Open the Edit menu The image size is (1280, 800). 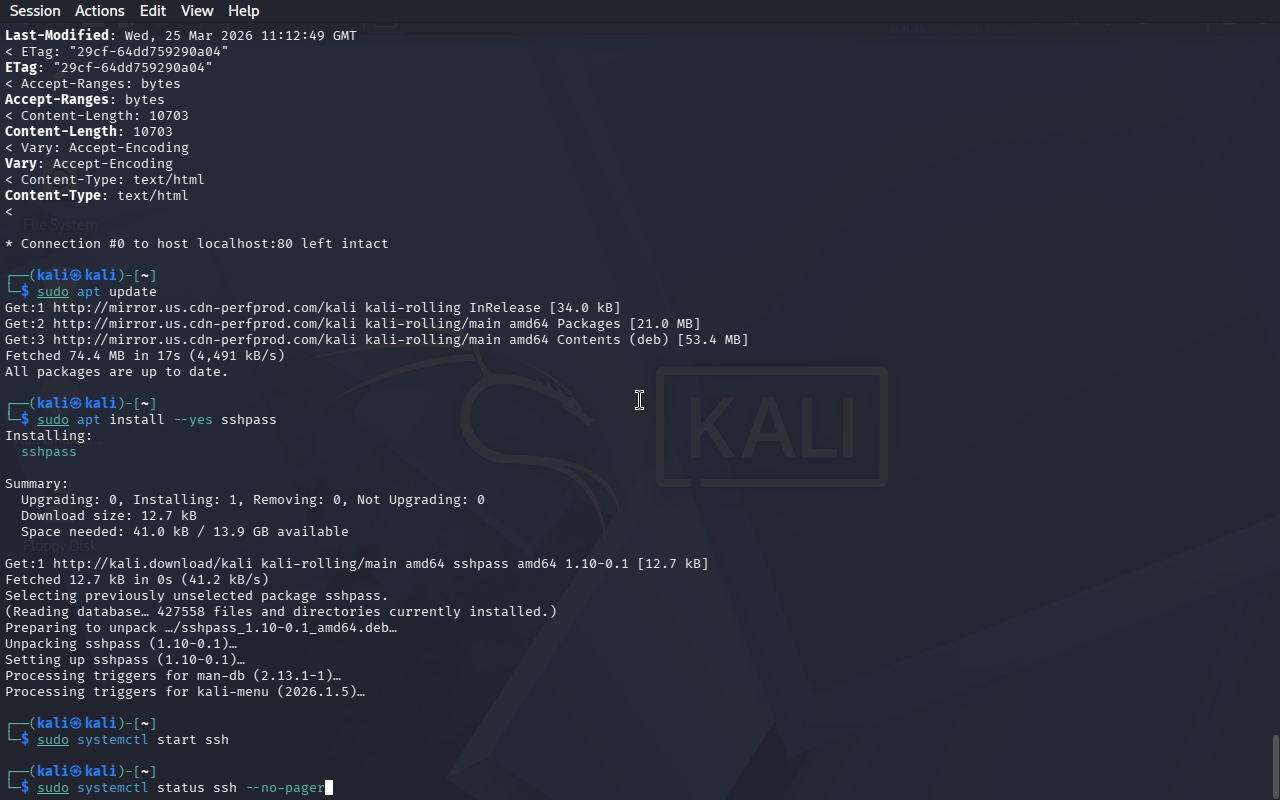(x=153, y=11)
